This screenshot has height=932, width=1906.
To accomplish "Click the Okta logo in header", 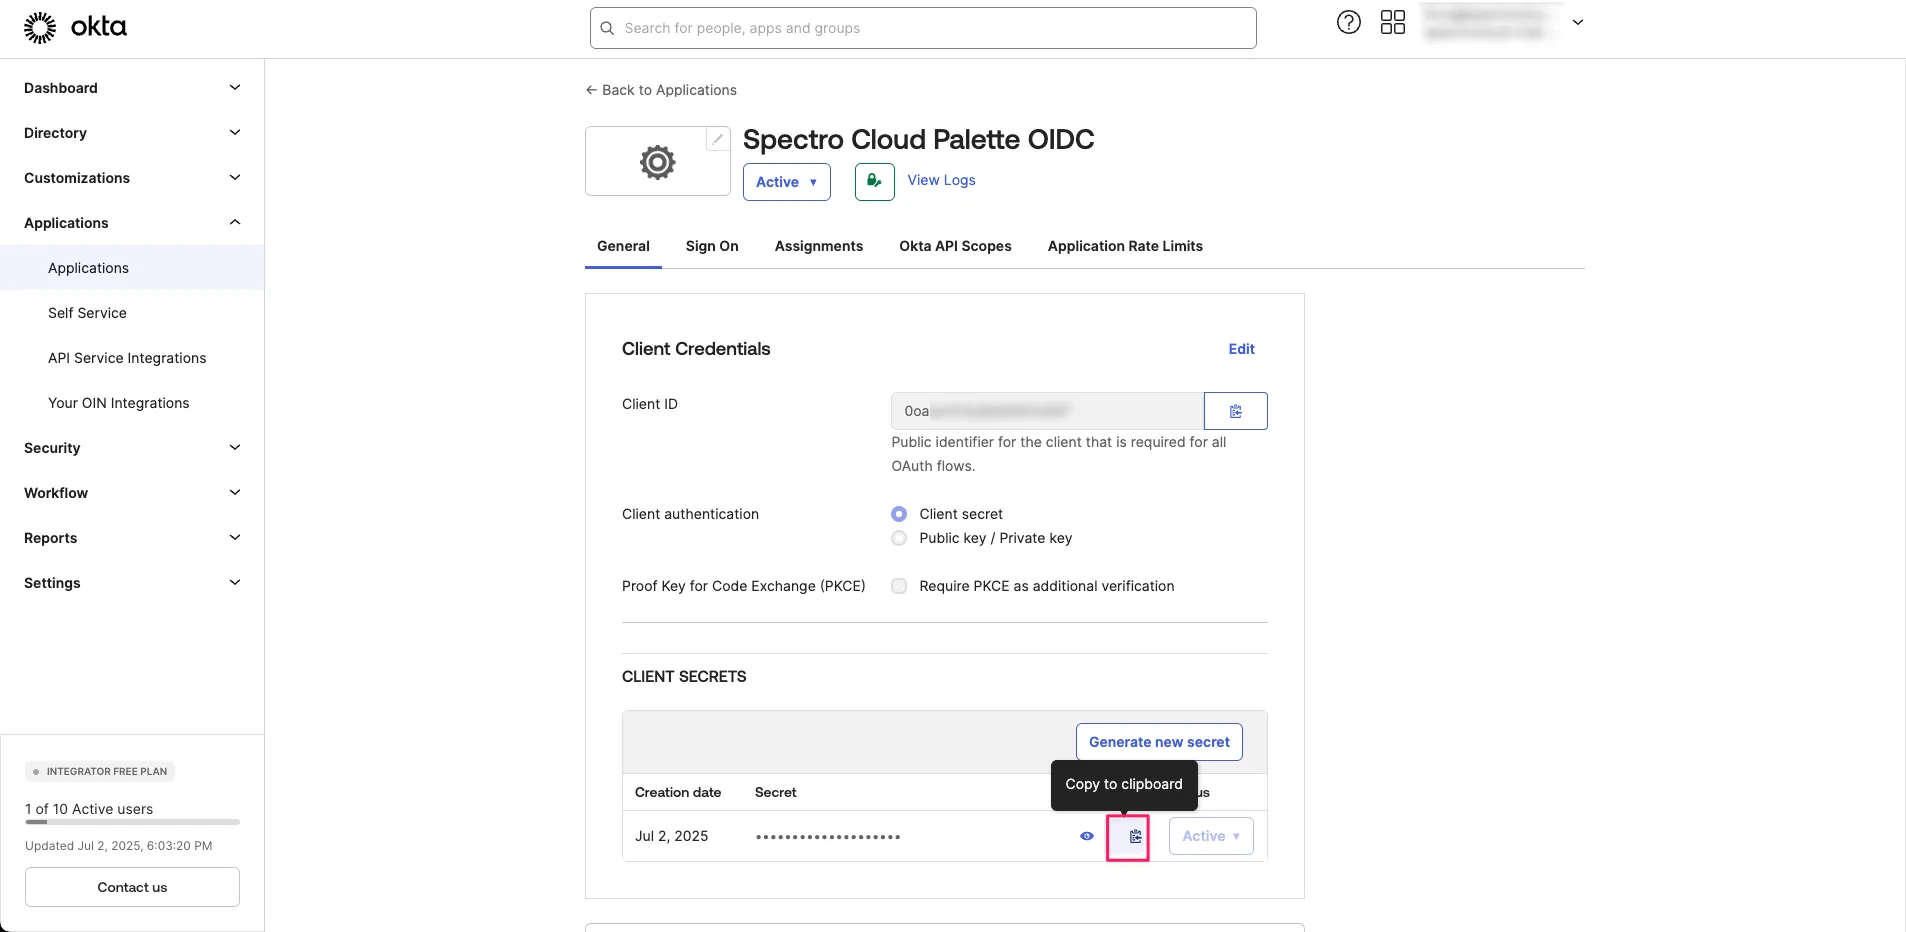I will (75, 27).
